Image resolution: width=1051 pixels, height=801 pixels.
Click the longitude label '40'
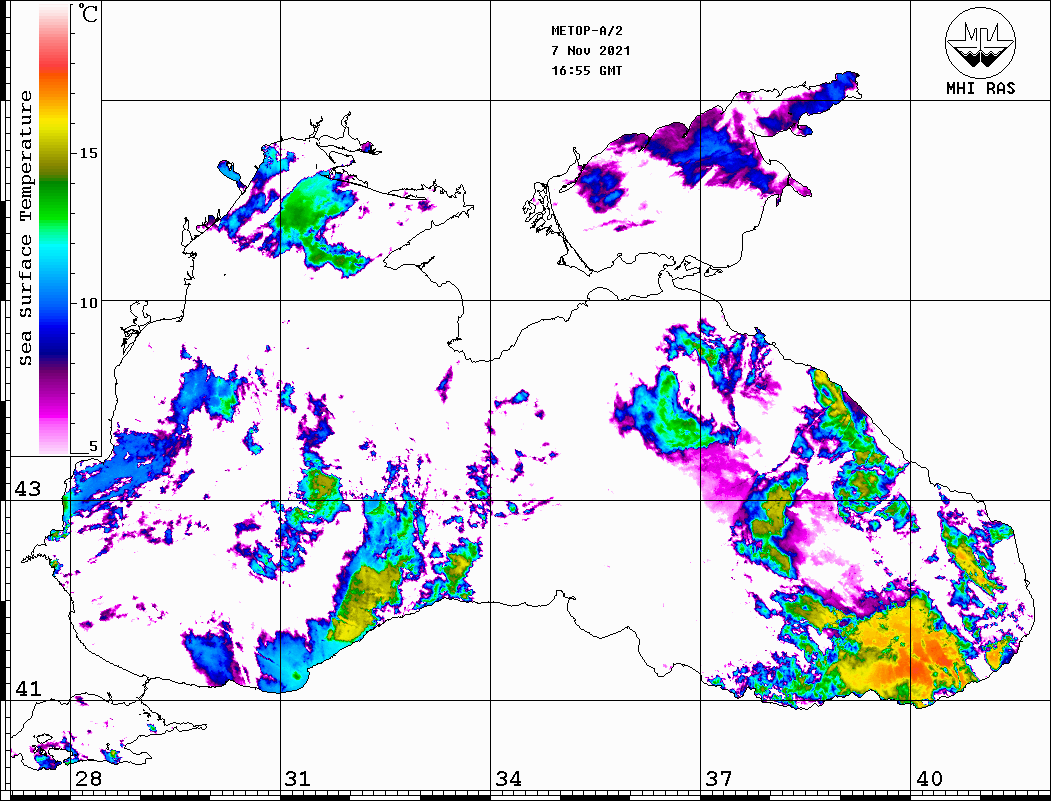tap(928, 778)
